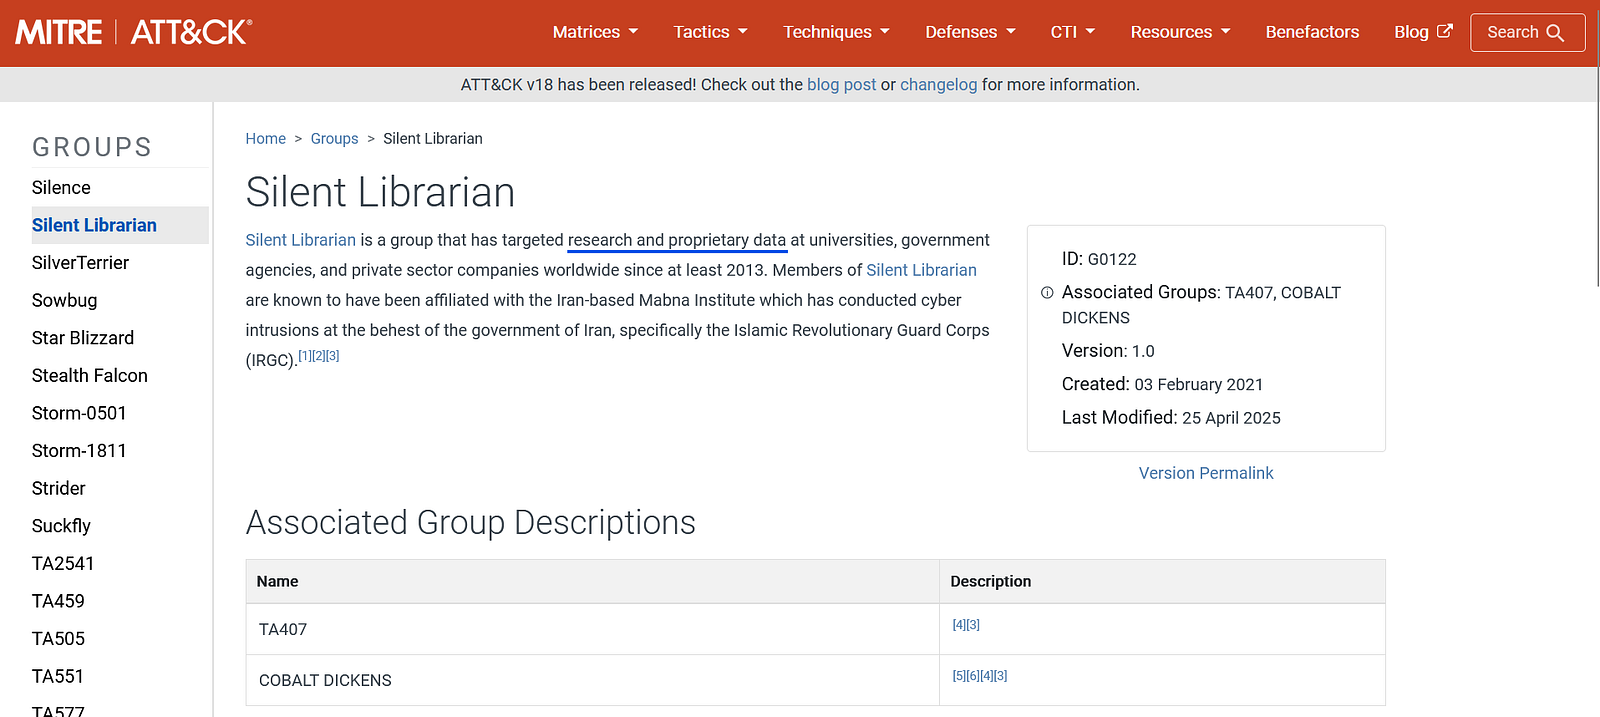Select Sowbug in sidebar

pyautogui.click(x=64, y=300)
